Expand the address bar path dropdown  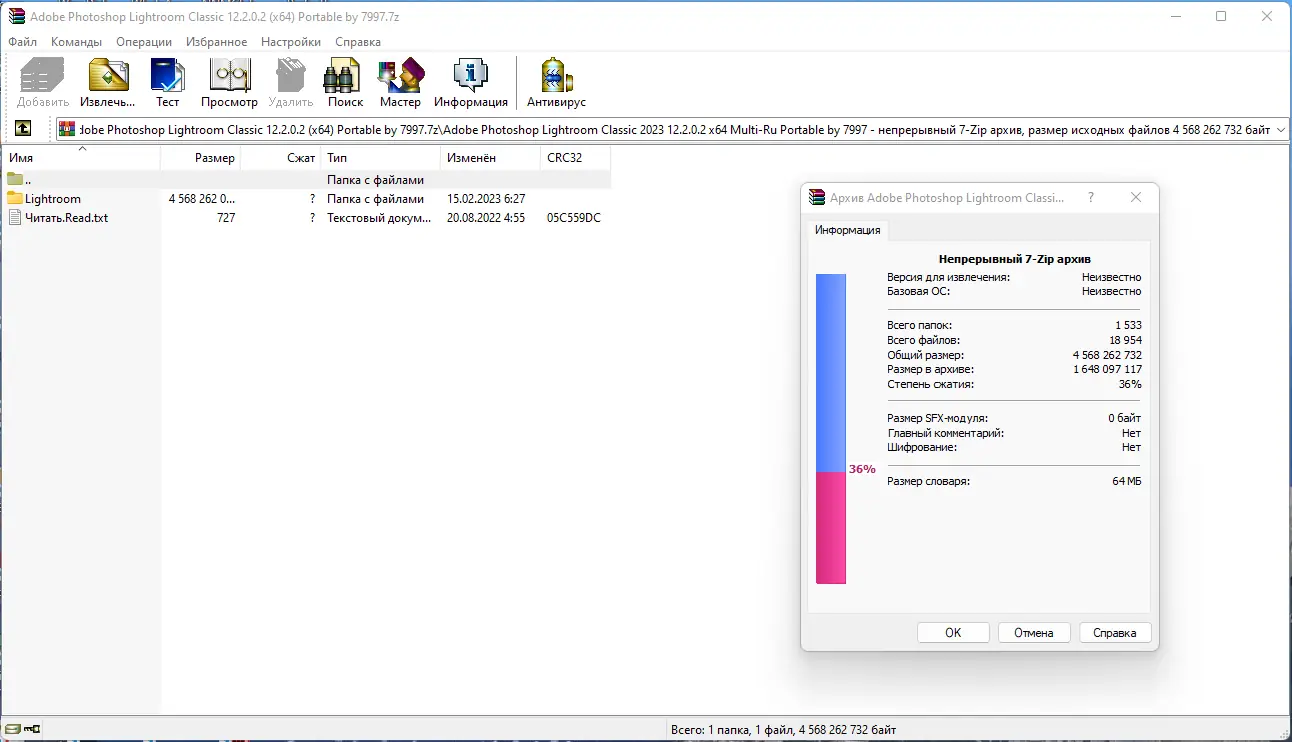tap(1281, 129)
